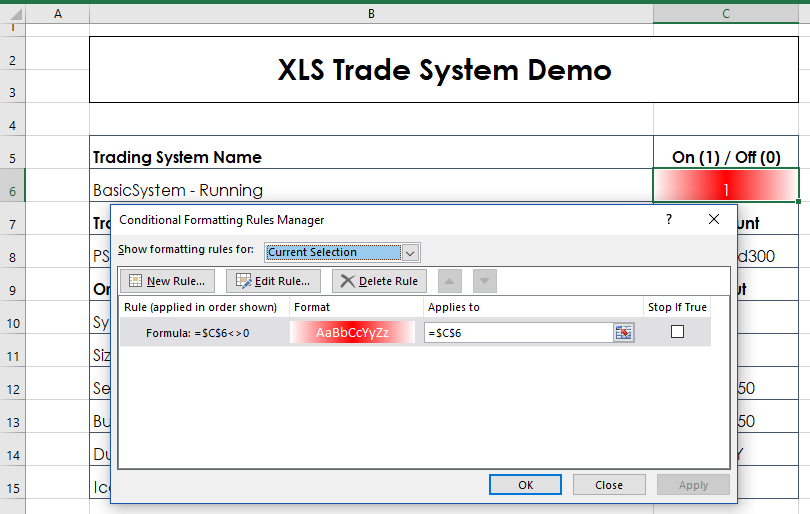Select row 5 header
The height and width of the screenshot is (514, 810).
pyautogui.click(x=12, y=157)
